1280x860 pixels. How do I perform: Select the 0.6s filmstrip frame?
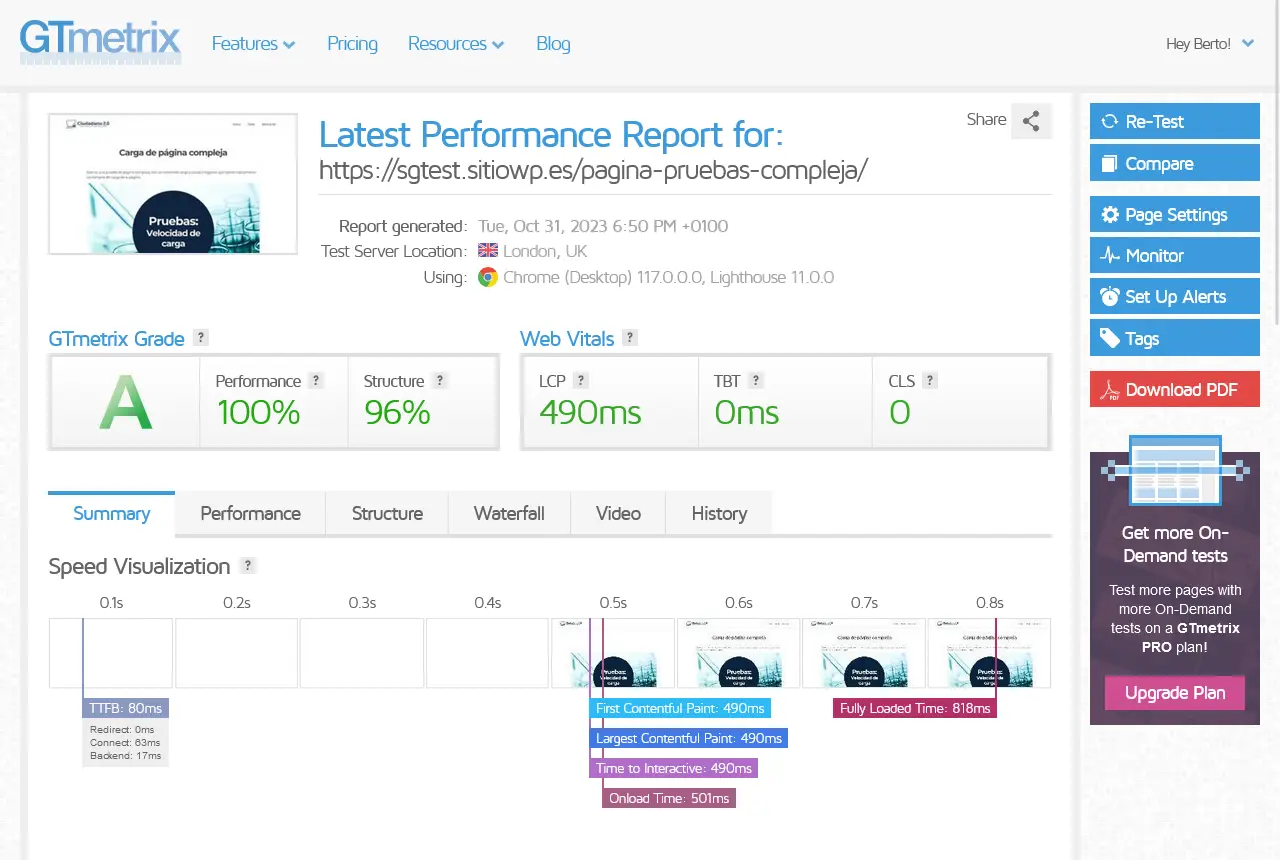pos(739,653)
